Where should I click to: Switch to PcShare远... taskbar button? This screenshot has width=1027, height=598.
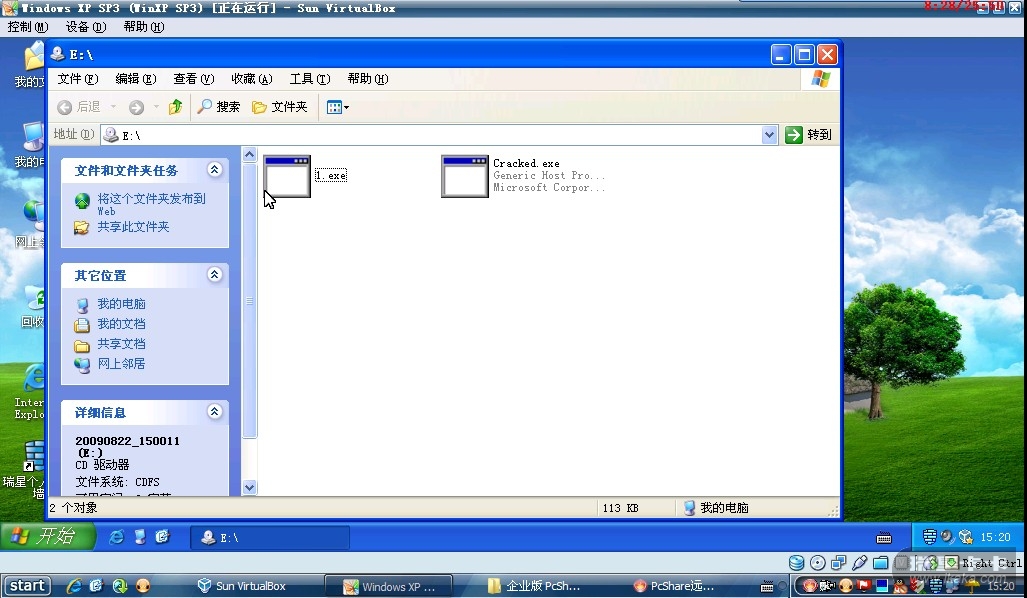(x=675, y=586)
